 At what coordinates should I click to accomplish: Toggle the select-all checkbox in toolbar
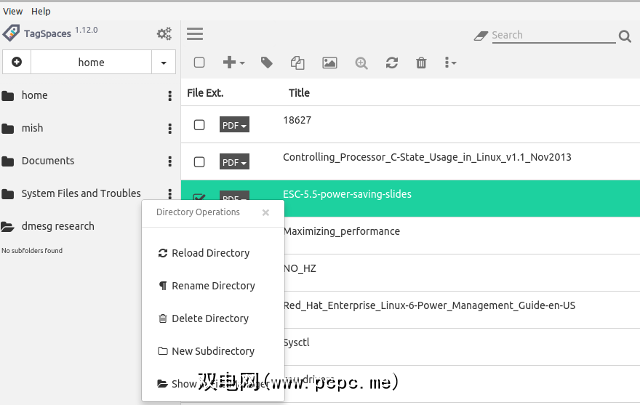pos(199,62)
